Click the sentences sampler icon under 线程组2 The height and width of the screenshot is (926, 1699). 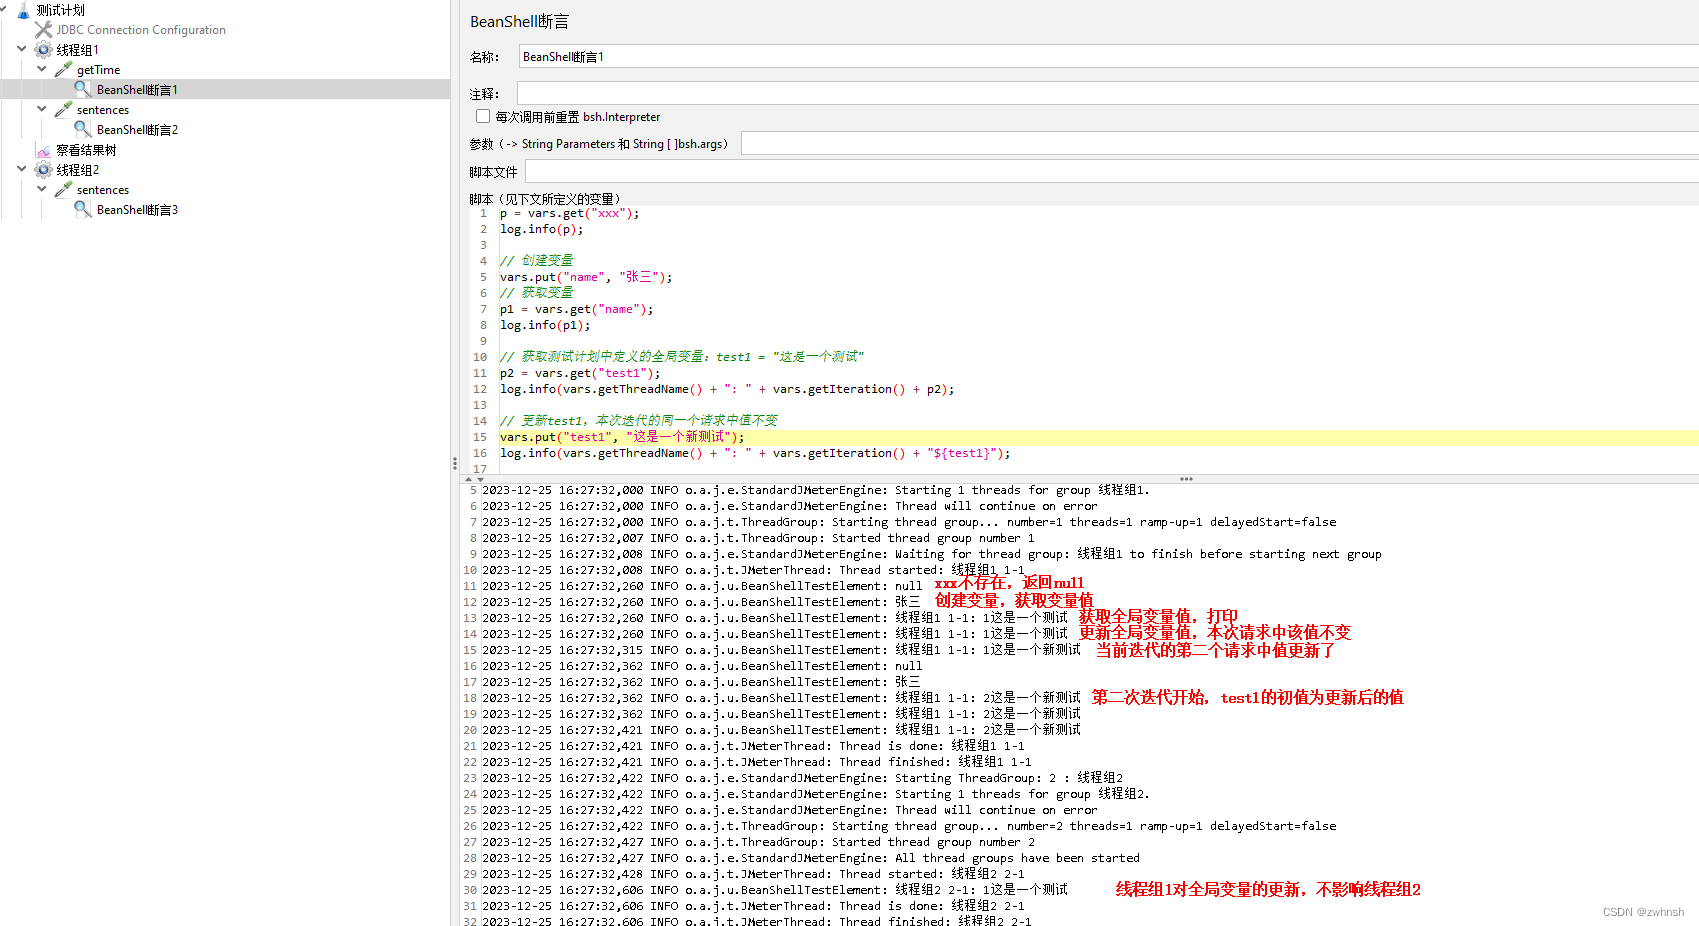(x=63, y=190)
